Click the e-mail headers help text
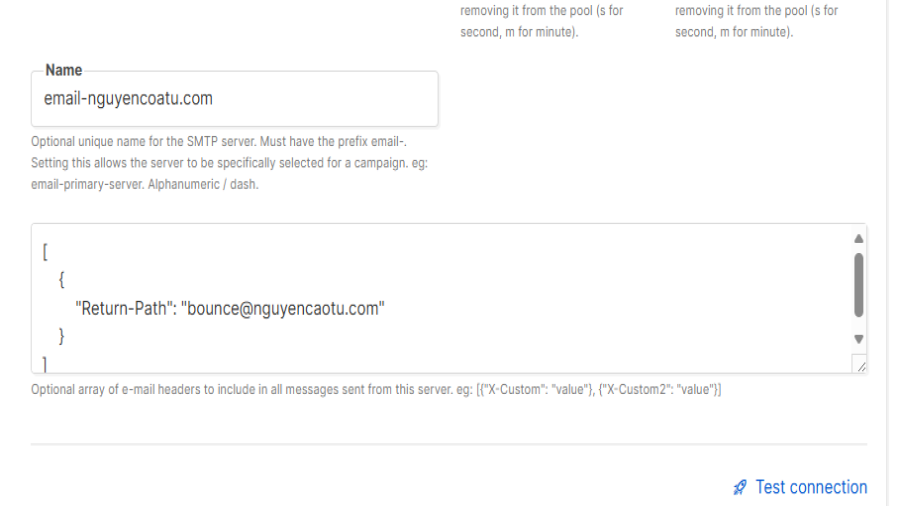The image size is (900, 506). click(376, 390)
